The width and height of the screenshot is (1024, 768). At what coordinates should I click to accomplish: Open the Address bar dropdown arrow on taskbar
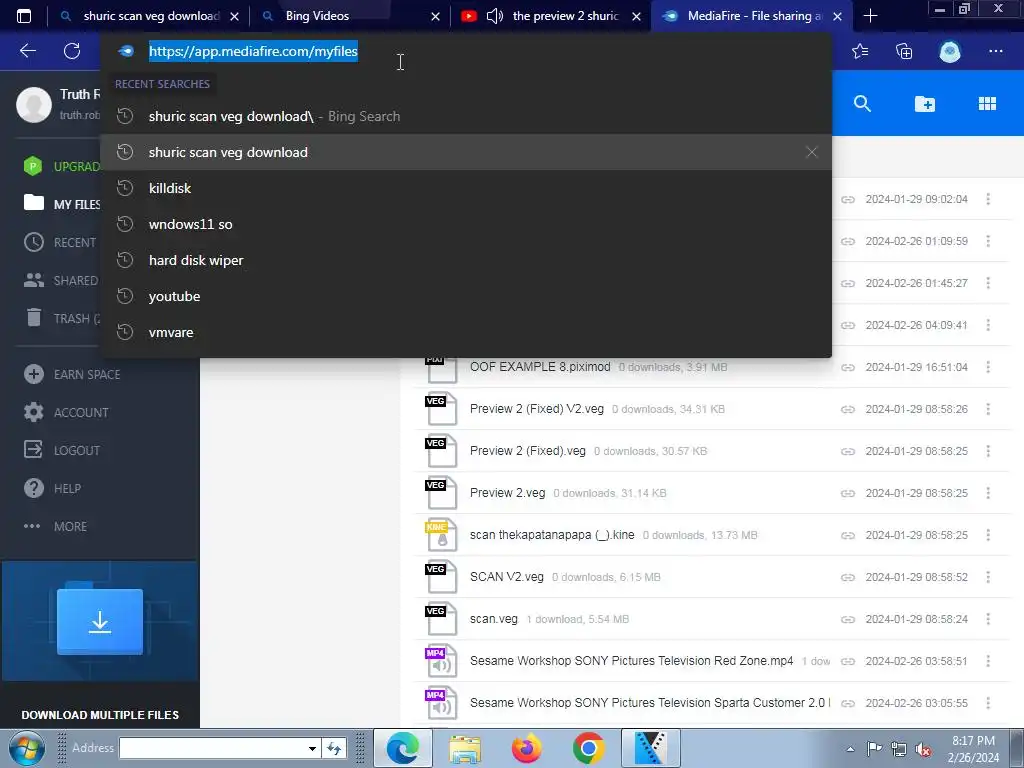(x=312, y=748)
